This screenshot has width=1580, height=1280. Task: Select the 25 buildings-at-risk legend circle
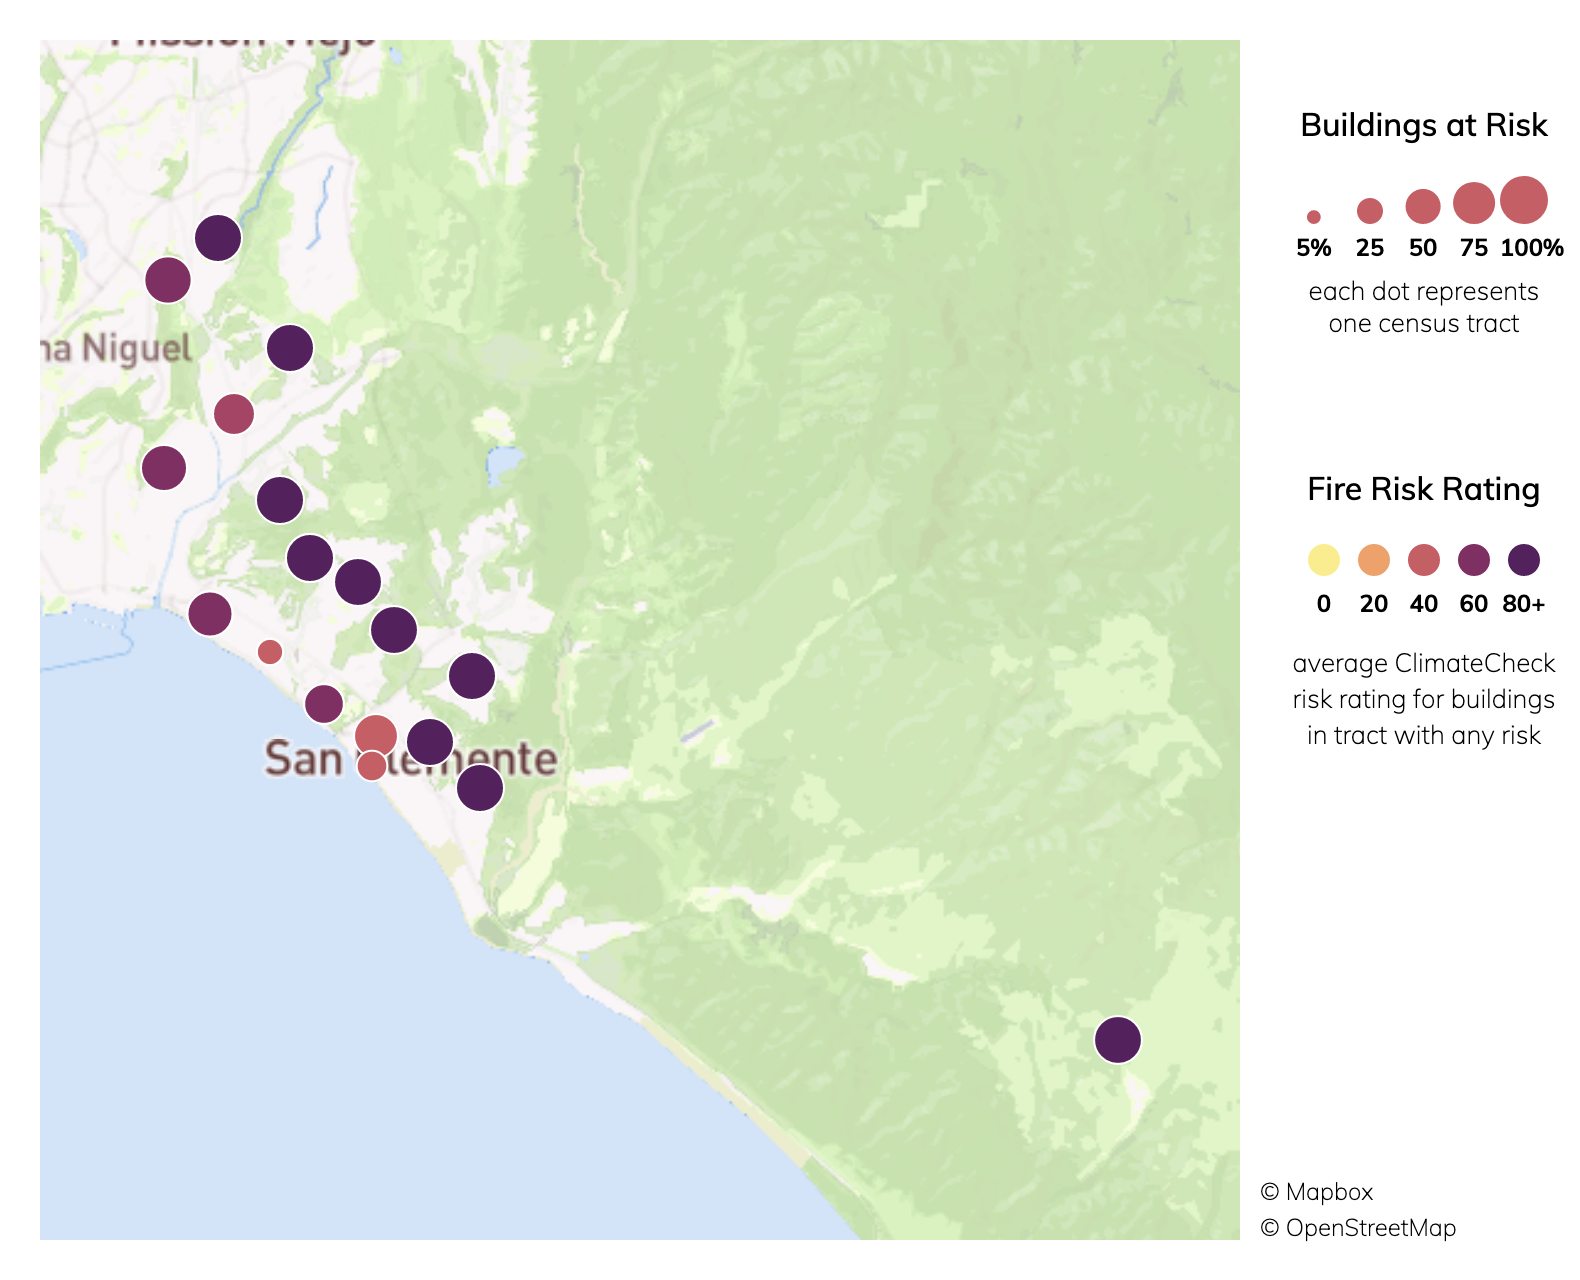point(1370,211)
